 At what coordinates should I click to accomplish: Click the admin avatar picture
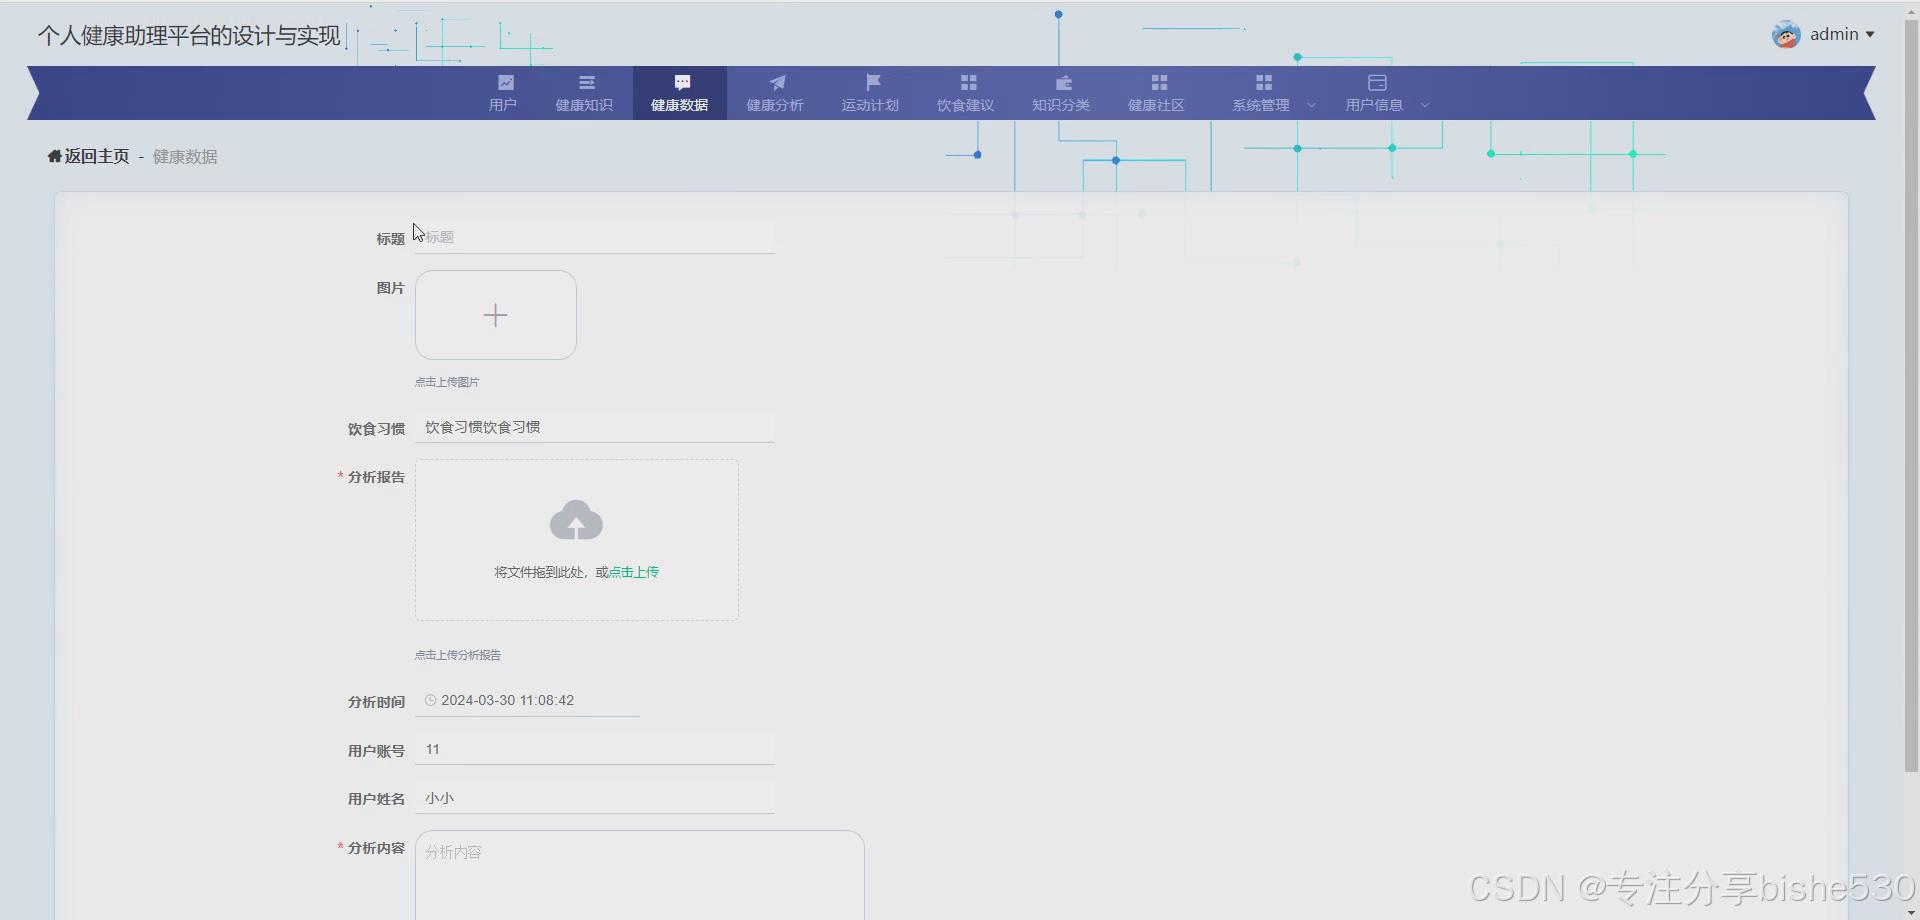[1786, 35]
